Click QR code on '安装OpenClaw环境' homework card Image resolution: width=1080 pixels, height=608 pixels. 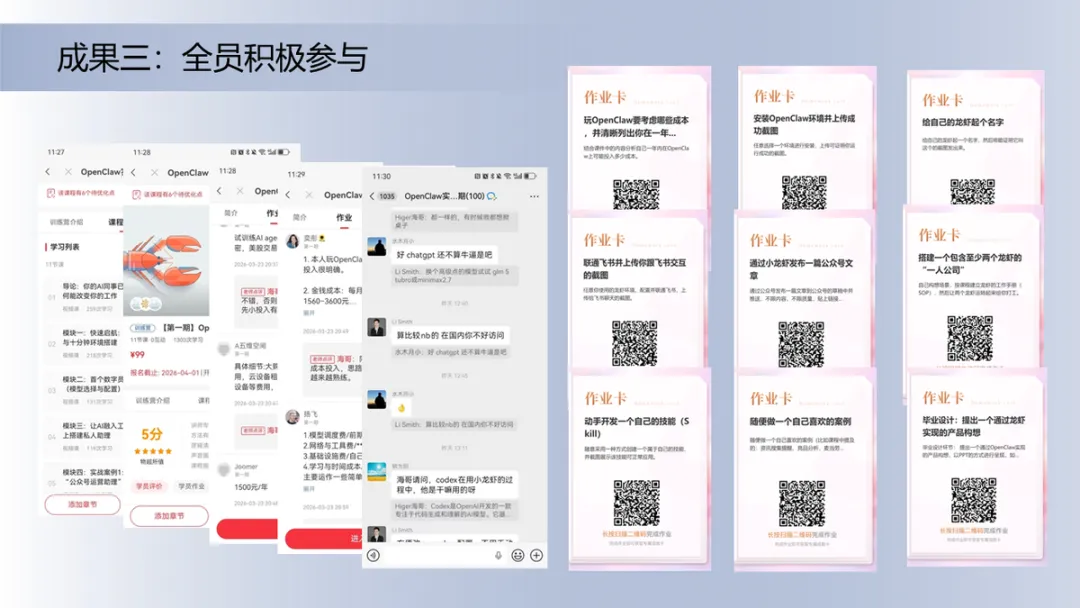point(804,192)
